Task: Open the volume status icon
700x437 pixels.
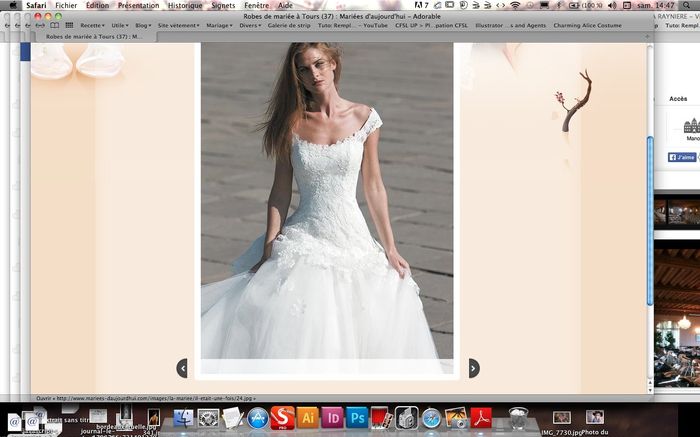Action: click(x=612, y=5)
